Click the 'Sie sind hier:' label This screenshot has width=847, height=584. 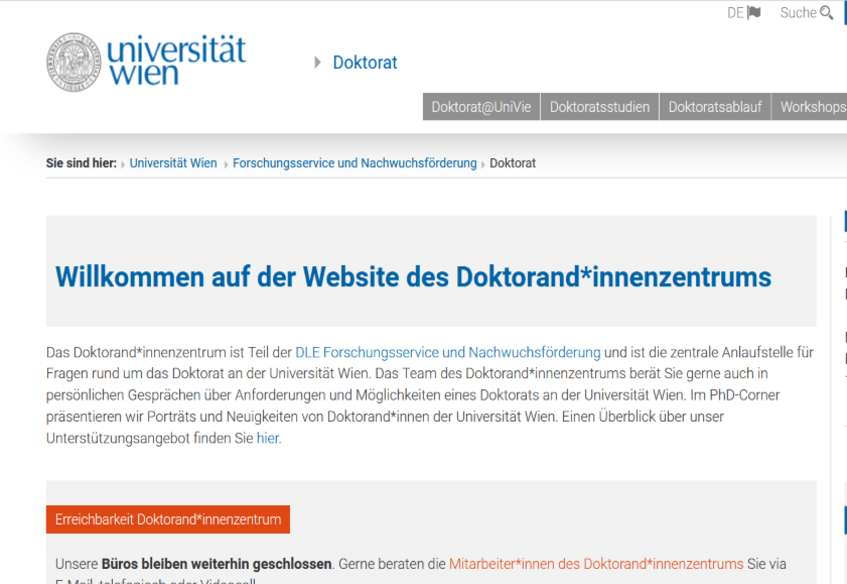[81, 163]
